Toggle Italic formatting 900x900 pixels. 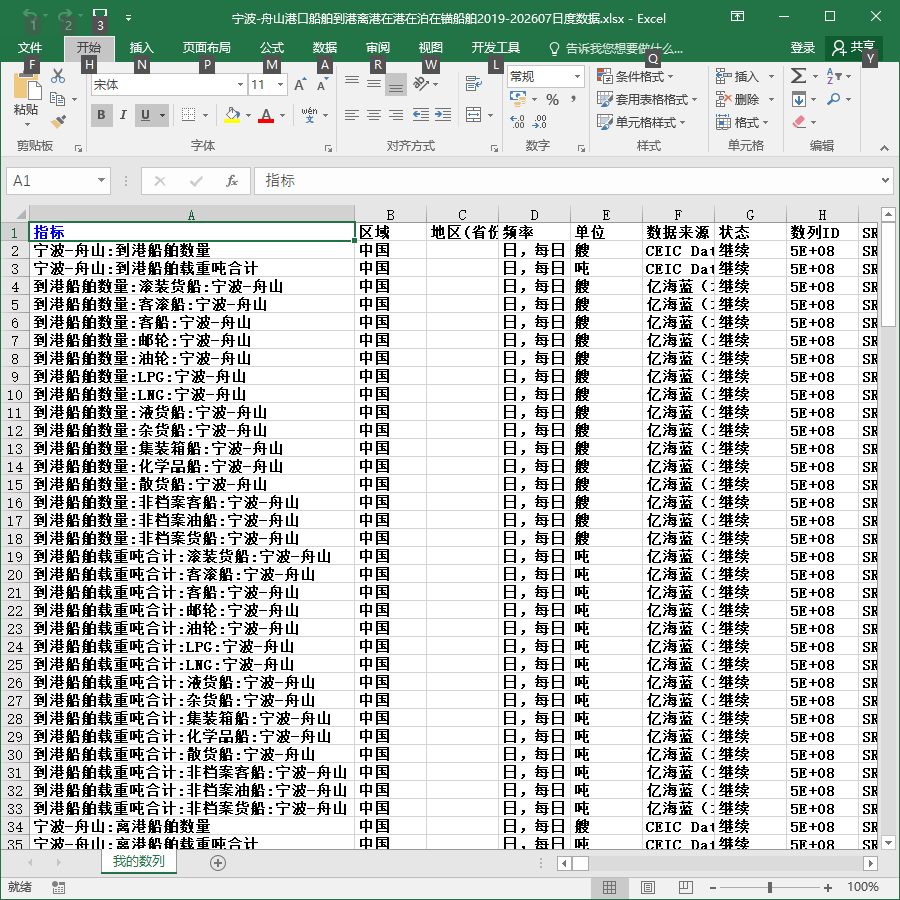coord(123,115)
